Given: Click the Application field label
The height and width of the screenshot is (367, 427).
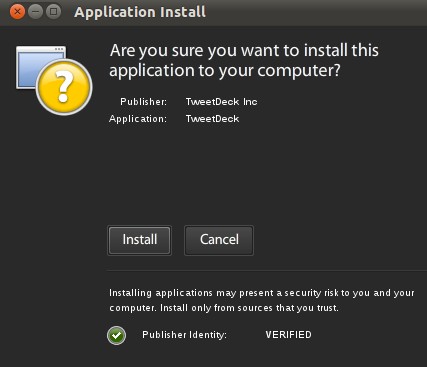Looking at the screenshot, I should (x=138, y=119).
